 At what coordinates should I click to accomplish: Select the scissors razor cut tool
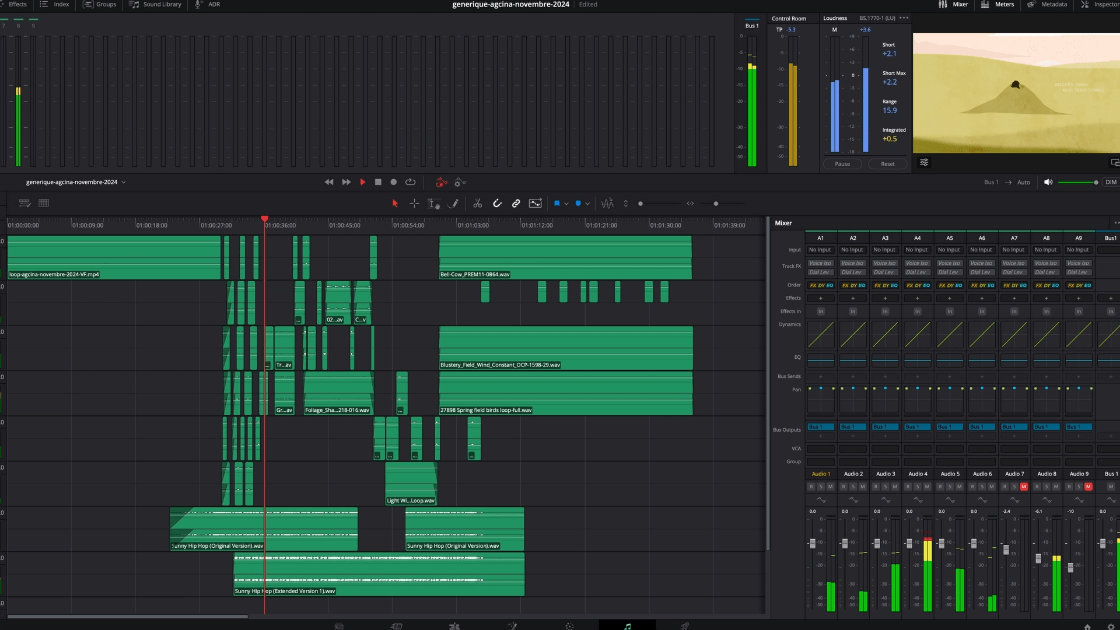pyautogui.click(x=477, y=204)
